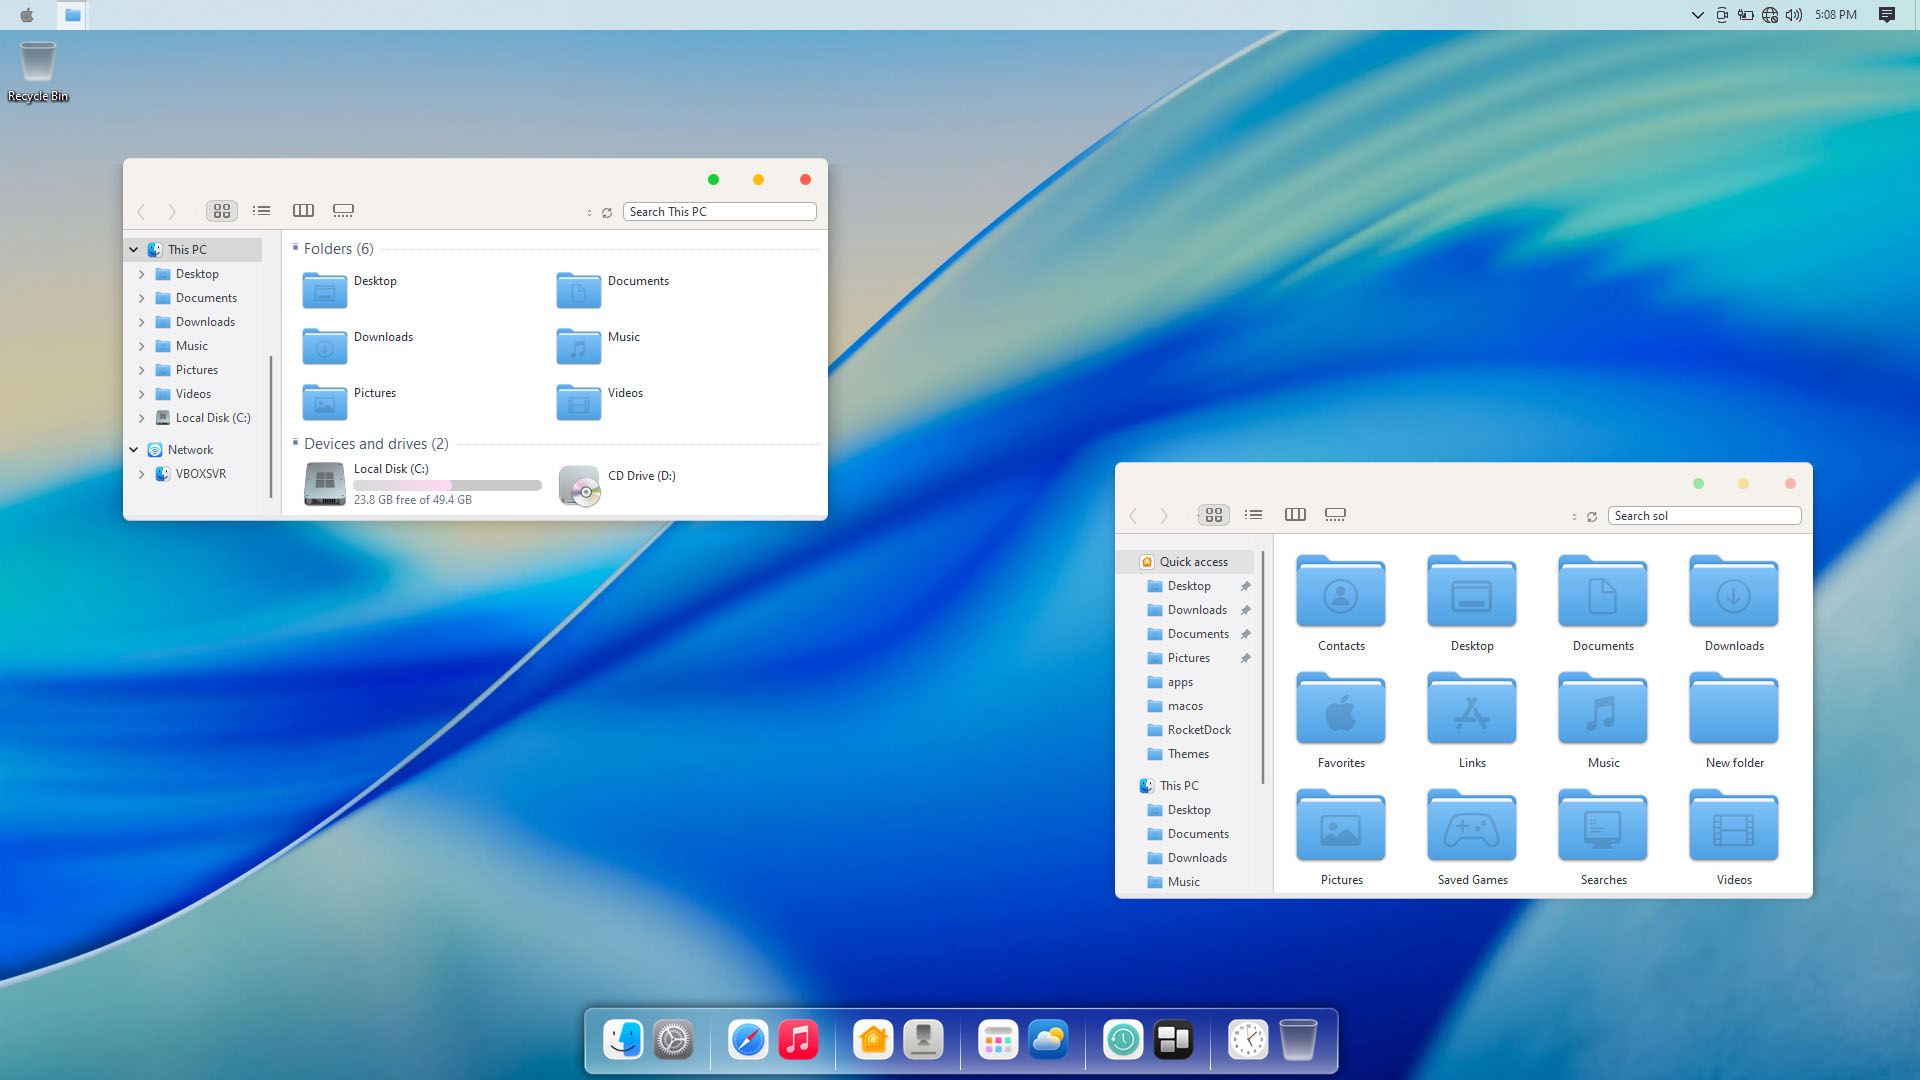Viewport: 1920px width, 1080px height.
Task: Select the gallery view icon
Action: tap(343, 210)
